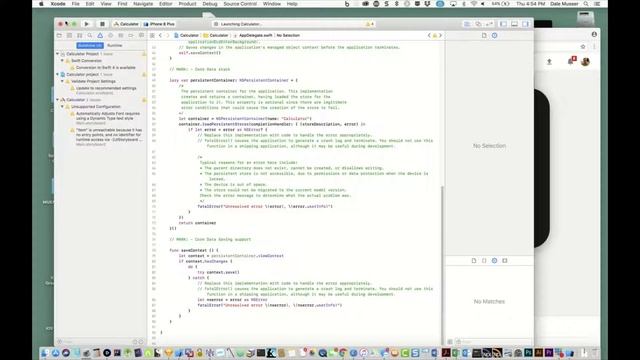This screenshot has height=360, width=640.
Task: Stop the running task in Xcode
Action: [102, 24]
